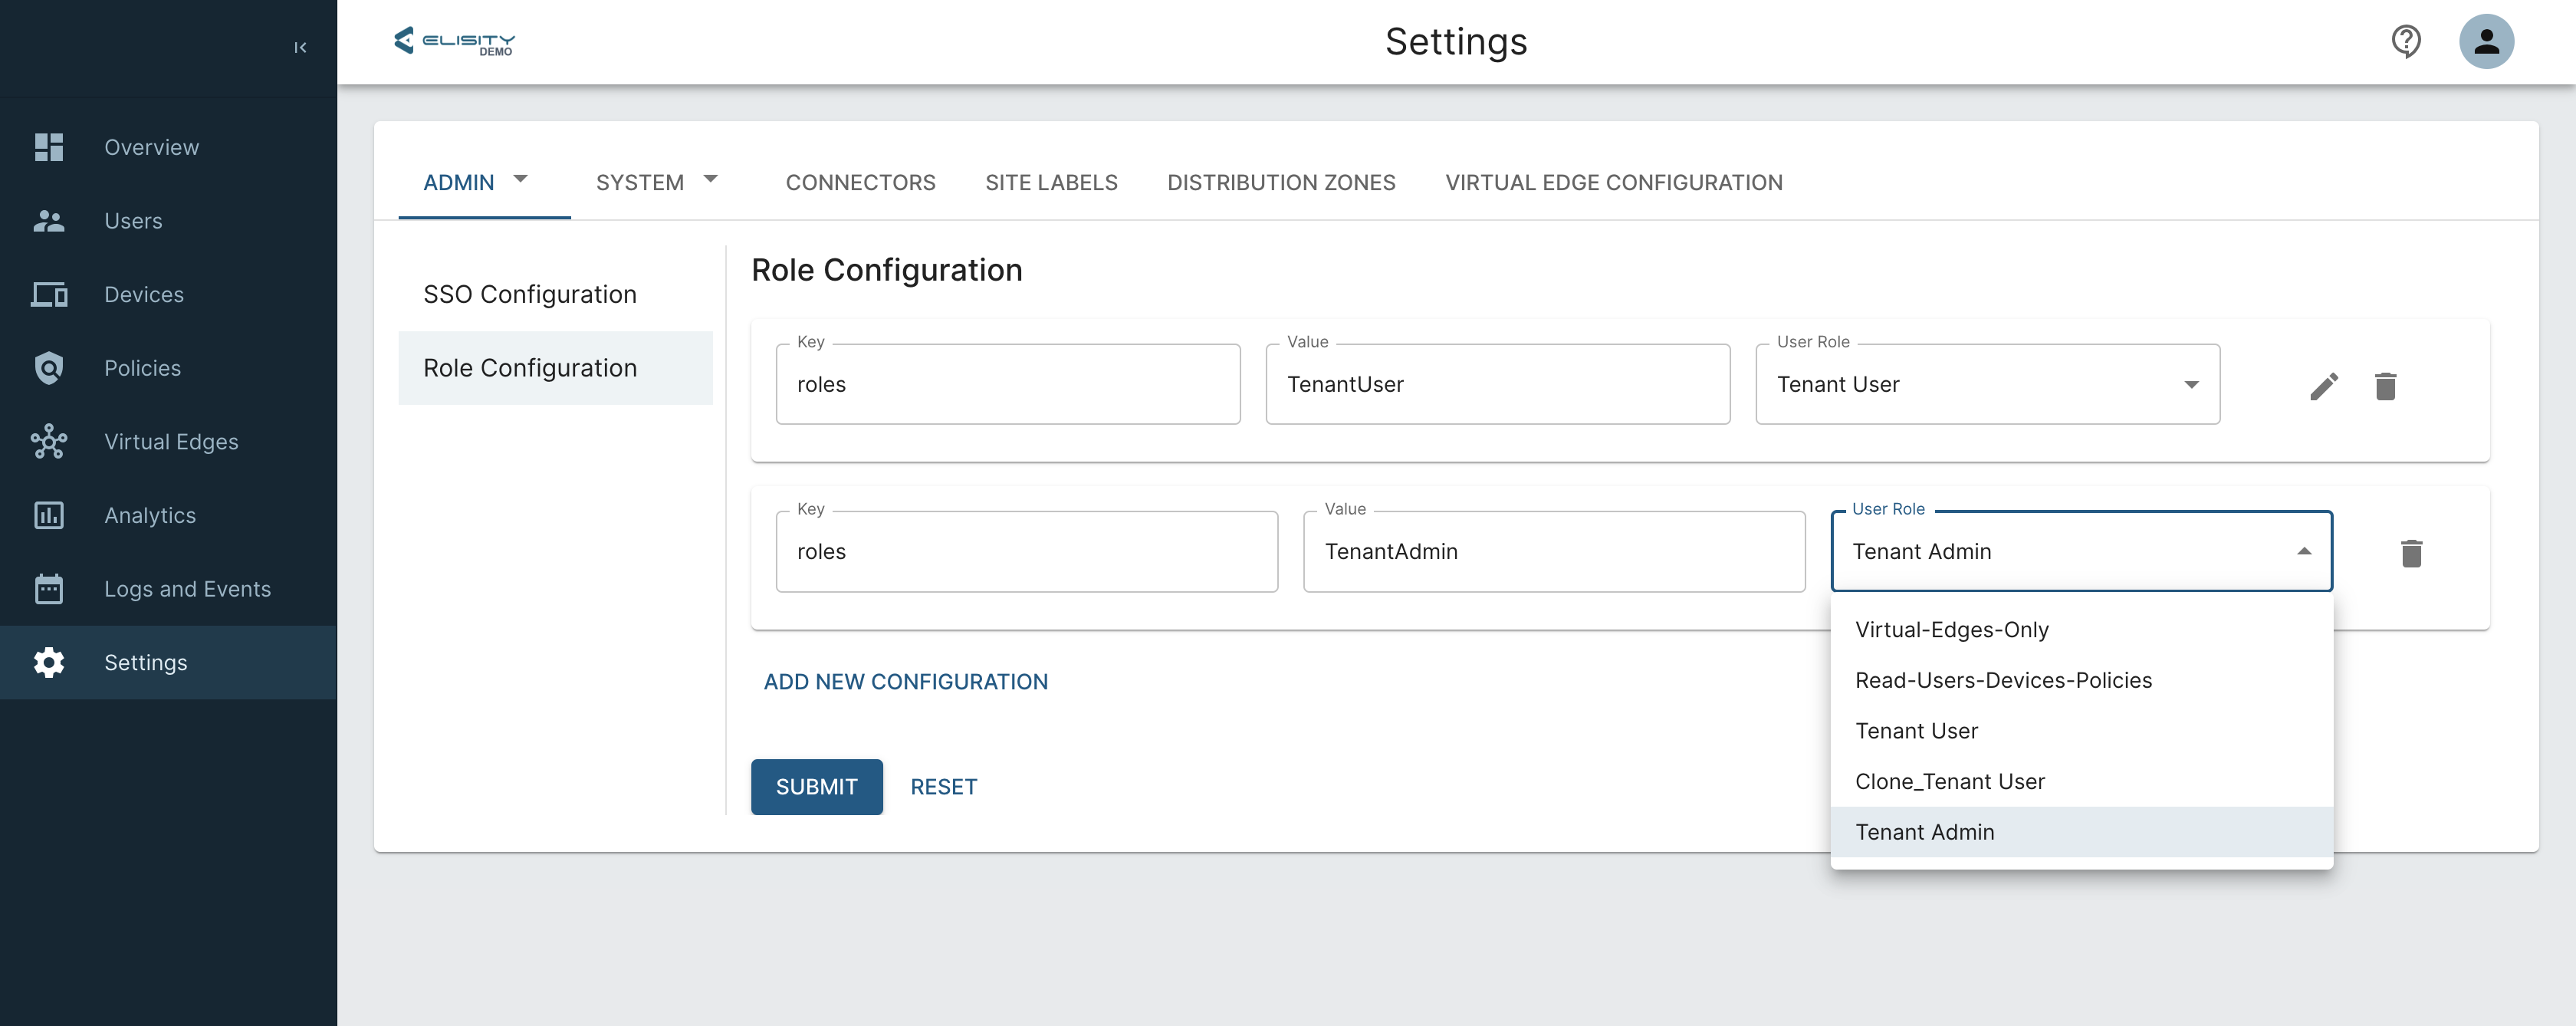Click ADD NEW CONFIGURATION link
The image size is (2576, 1026).
(x=905, y=682)
